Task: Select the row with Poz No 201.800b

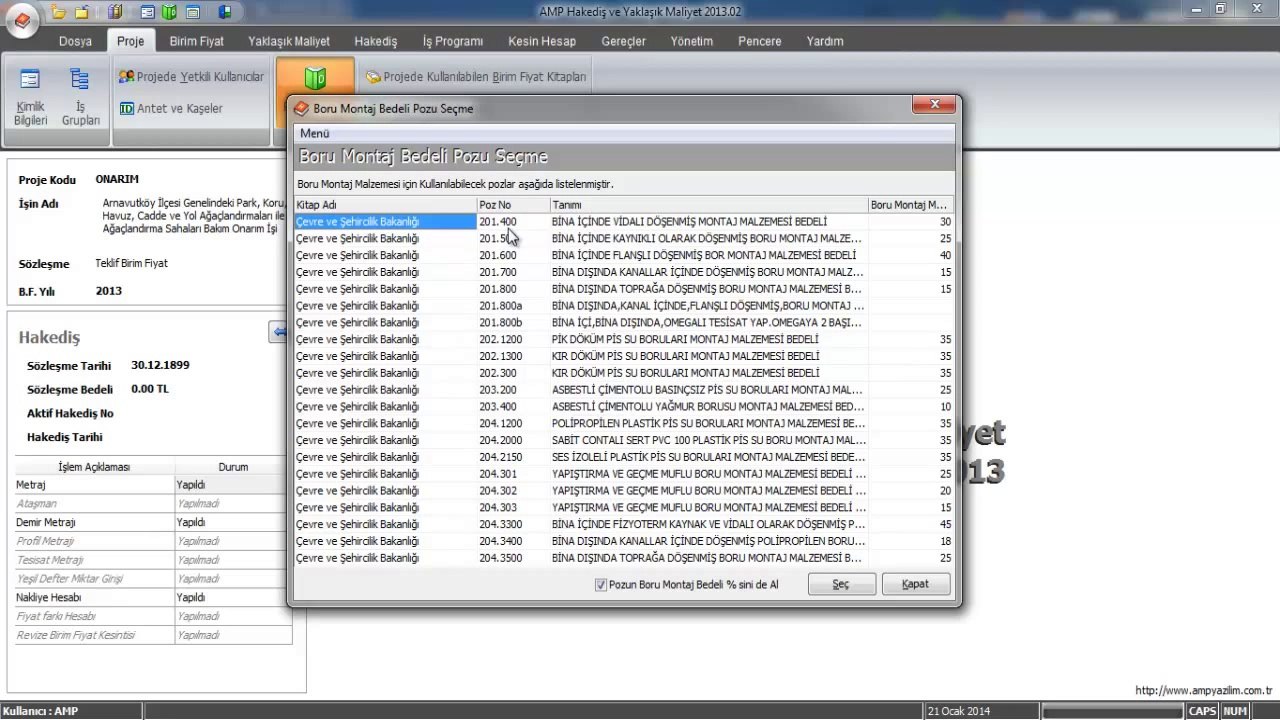Action: [624, 322]
